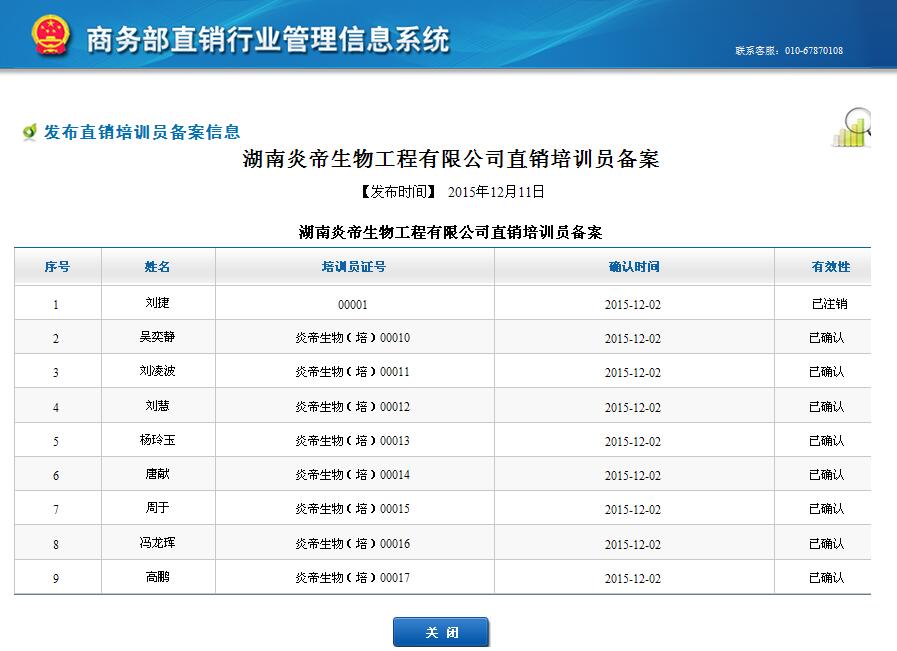Click the 发布直销培训员备案信息 section heading
Screen dimensions: 897x651
(142, 132)
